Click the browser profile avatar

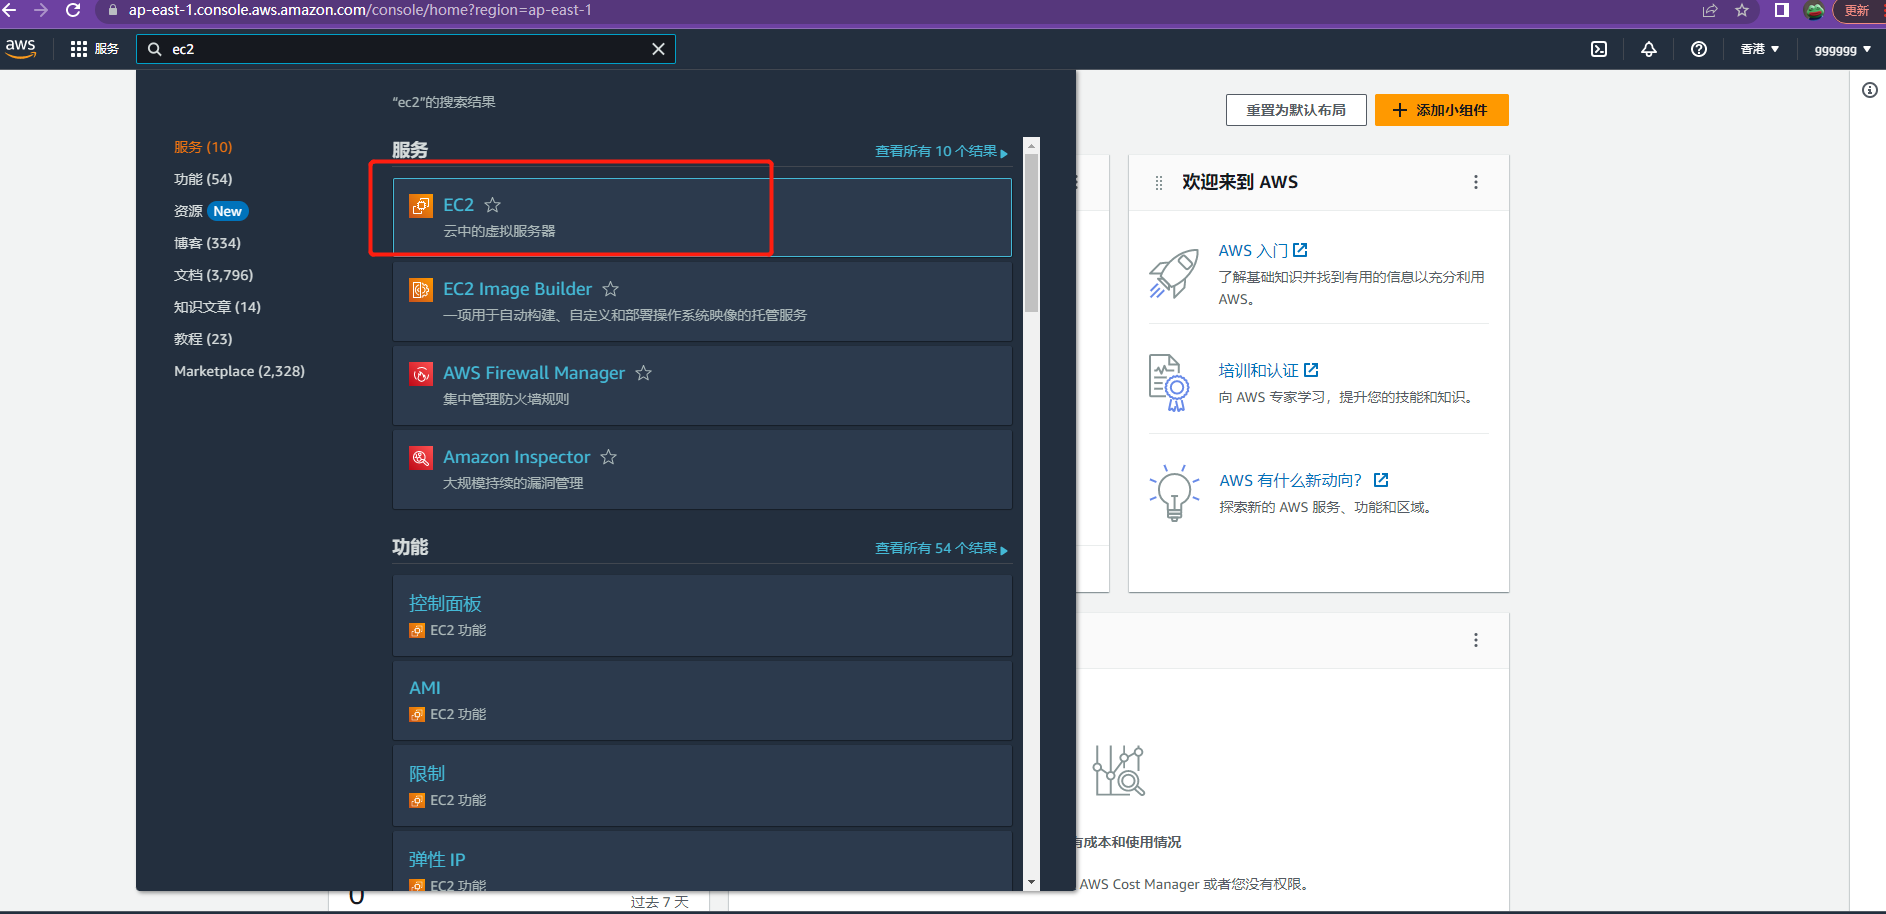click(1814, 11)
